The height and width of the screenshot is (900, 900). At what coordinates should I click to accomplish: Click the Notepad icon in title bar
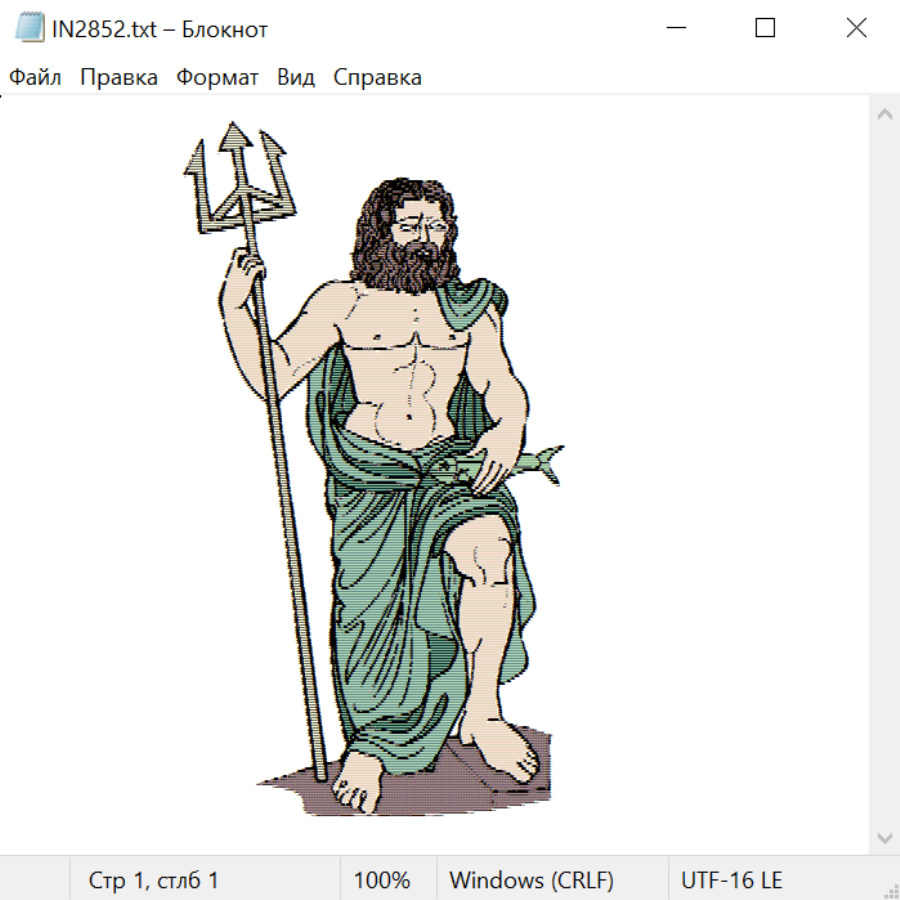[29, 28]
